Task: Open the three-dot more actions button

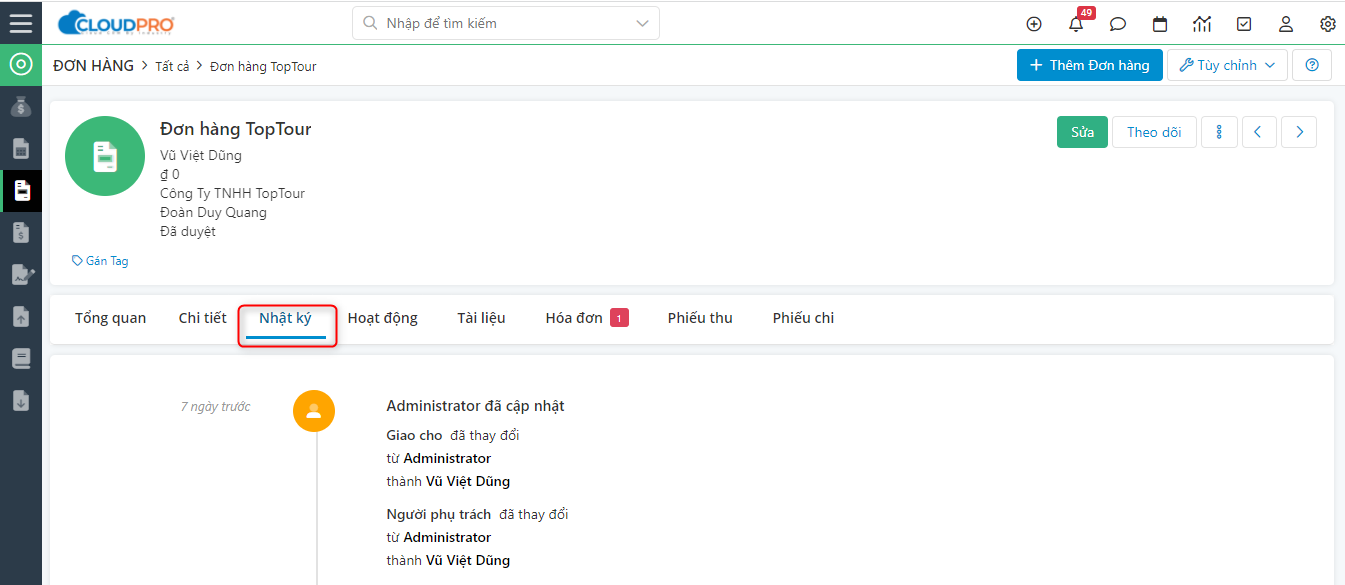Action: tap(1219, 132)
